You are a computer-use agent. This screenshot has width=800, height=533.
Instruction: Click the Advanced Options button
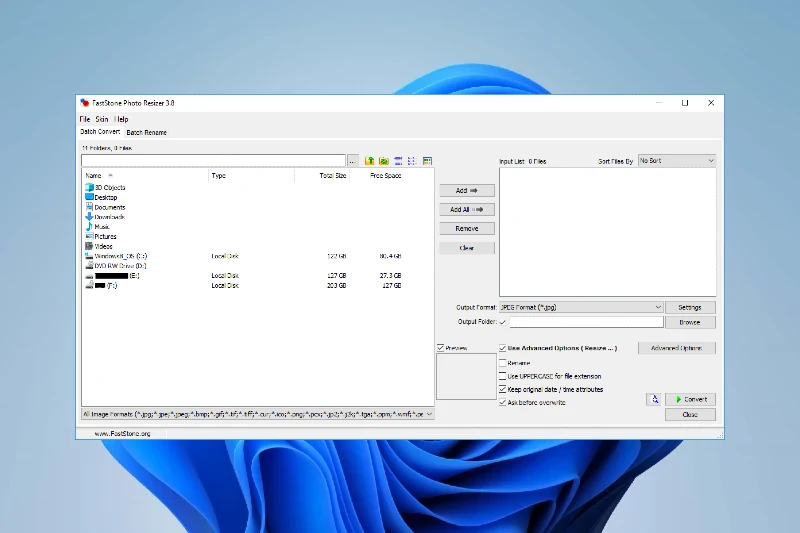pyautogui.click(x=676, y=348)
